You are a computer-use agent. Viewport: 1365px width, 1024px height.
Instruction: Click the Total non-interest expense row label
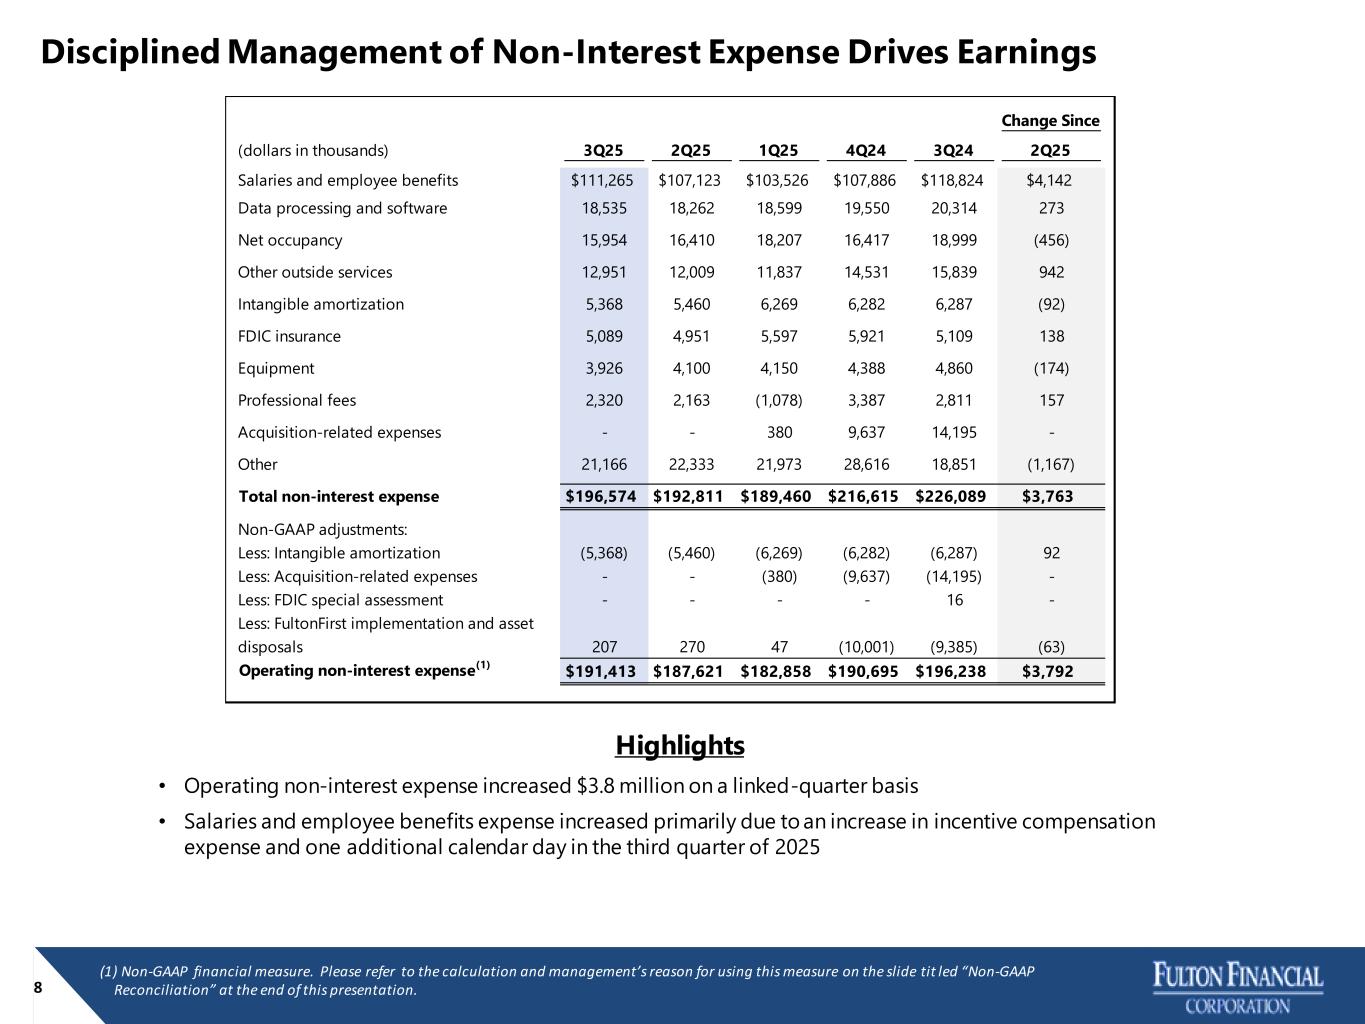coord(339,496)
